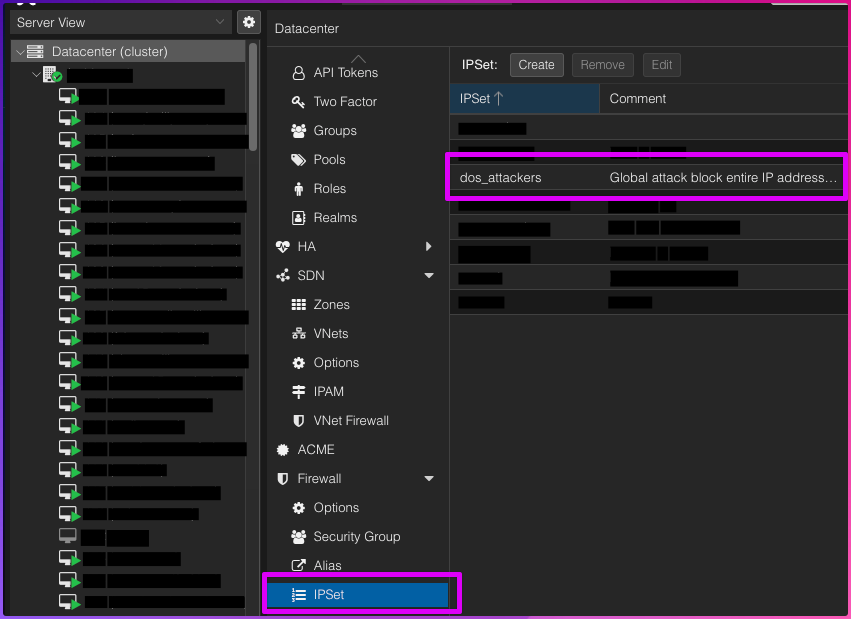
Task: Collapse the SDN section arrow
Action: pyautogui.click(x=429, y=276)
